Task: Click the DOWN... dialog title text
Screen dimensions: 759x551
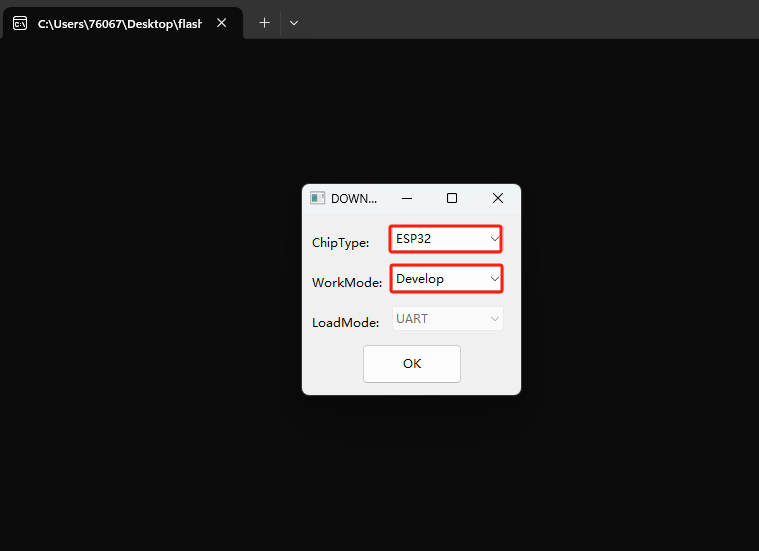Action: tap(354, 198)
